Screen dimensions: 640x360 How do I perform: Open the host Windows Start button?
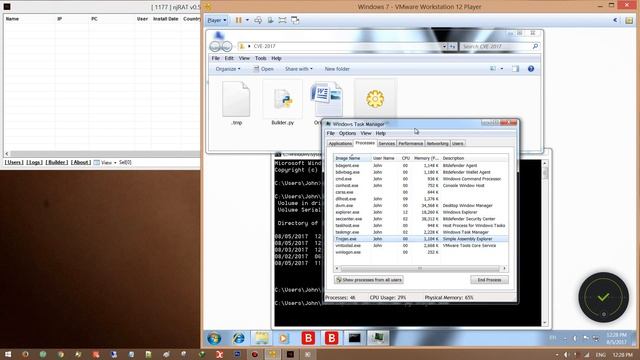pyautogui.click(x=8, y=354)
